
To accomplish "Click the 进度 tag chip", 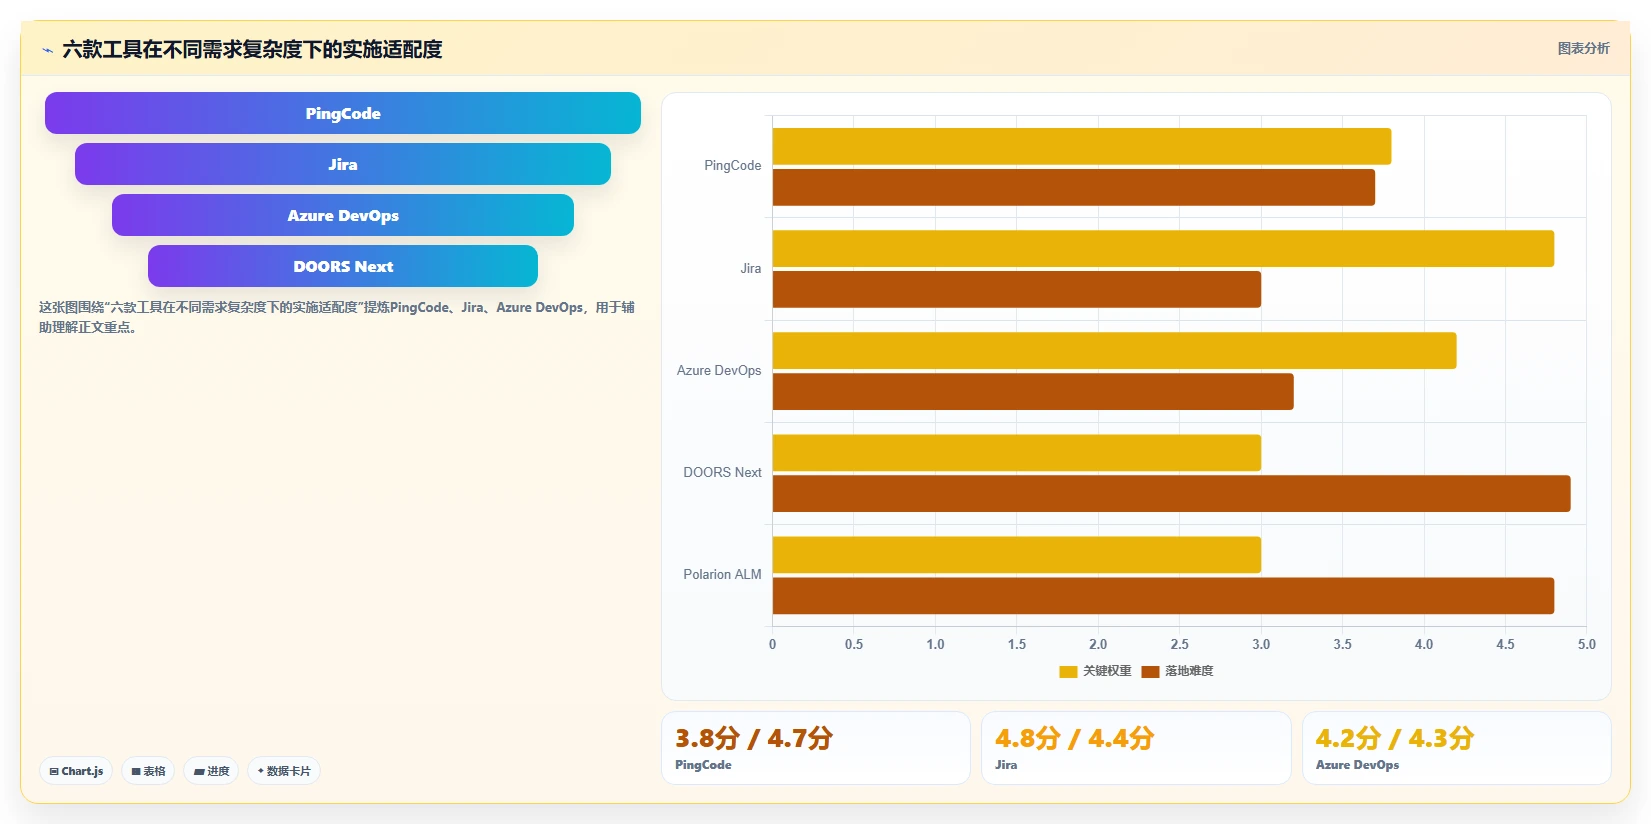I will tap(211, 771).
